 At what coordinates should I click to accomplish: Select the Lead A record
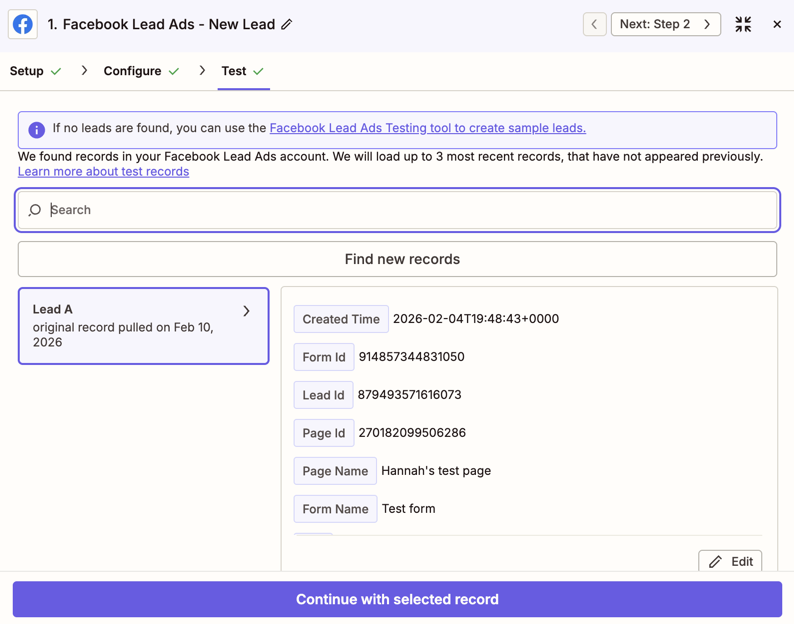[143, 326]
